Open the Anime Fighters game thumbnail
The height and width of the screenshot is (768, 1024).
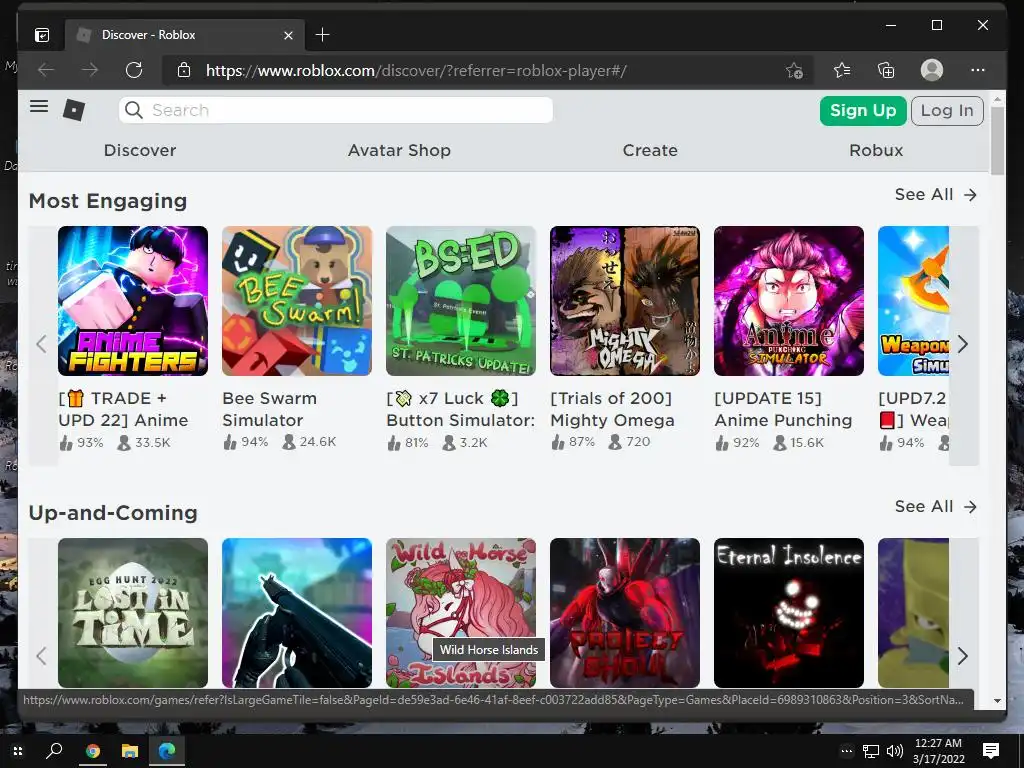coord(133,301)
